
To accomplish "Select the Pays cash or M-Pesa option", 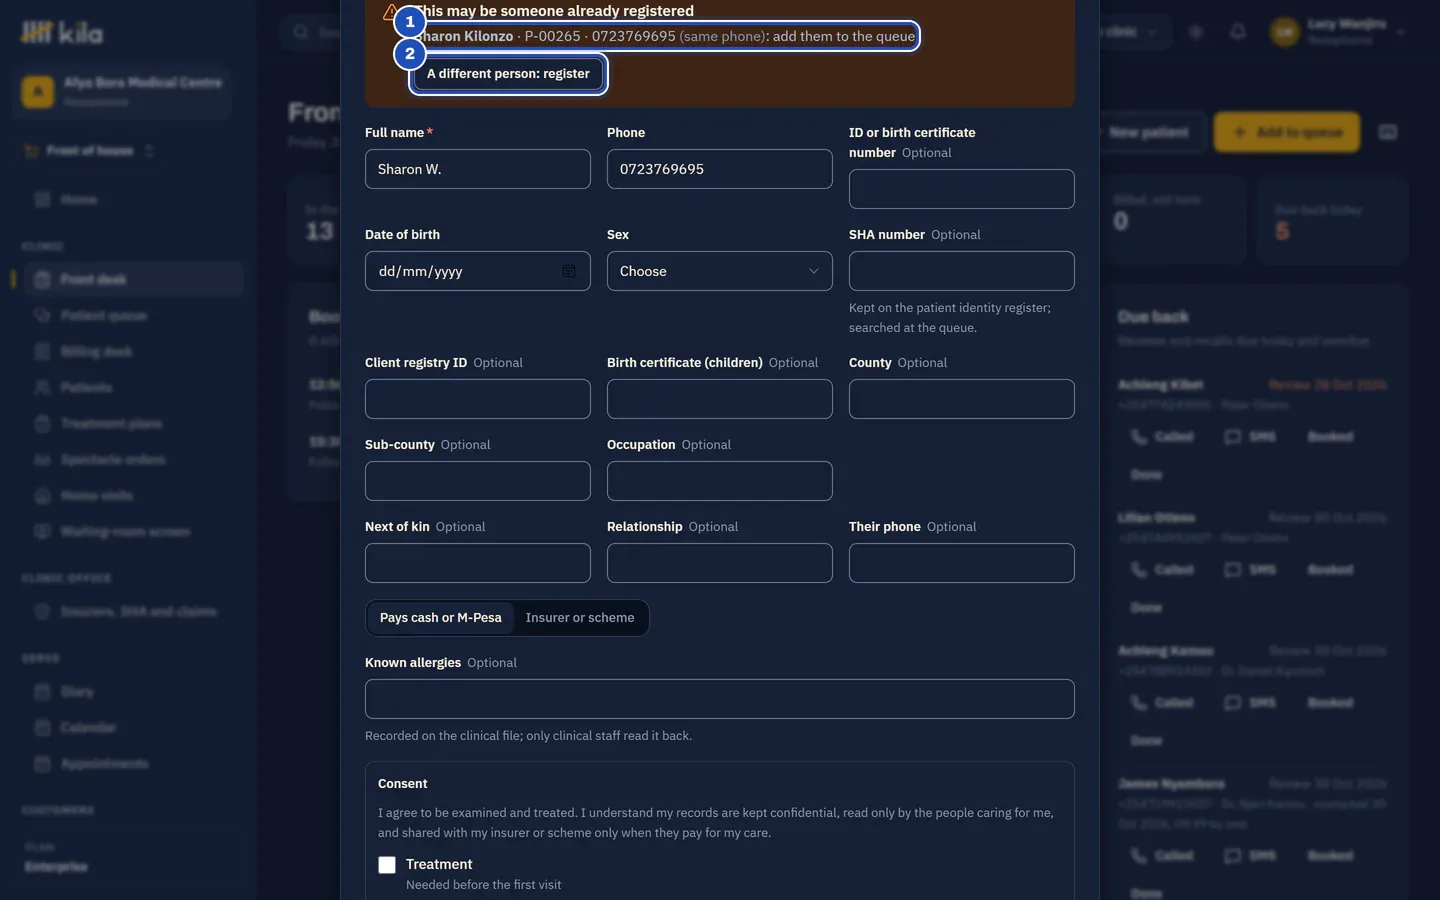I will click(x=441, y=618).
